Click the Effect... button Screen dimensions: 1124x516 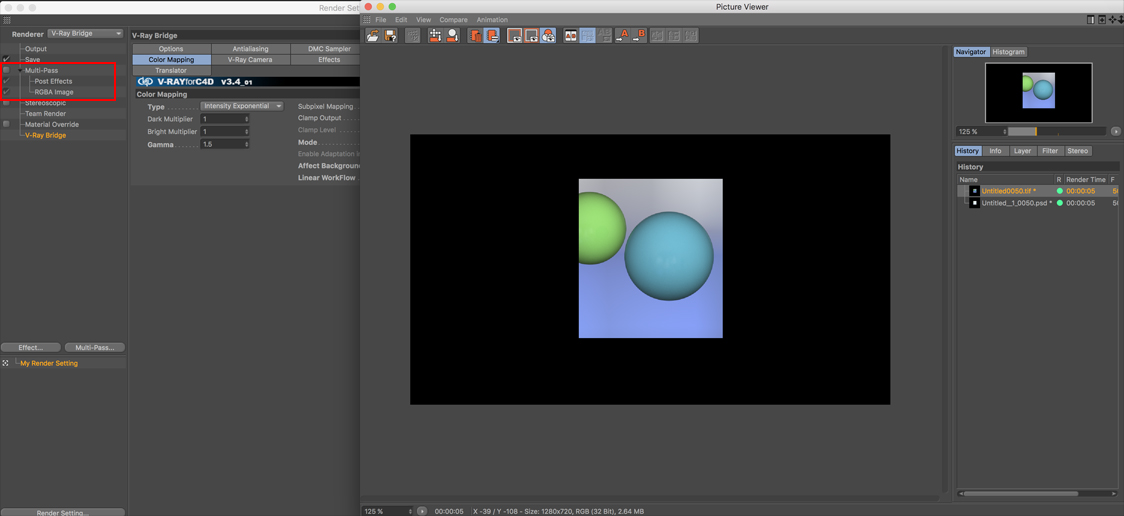(30, 348)
